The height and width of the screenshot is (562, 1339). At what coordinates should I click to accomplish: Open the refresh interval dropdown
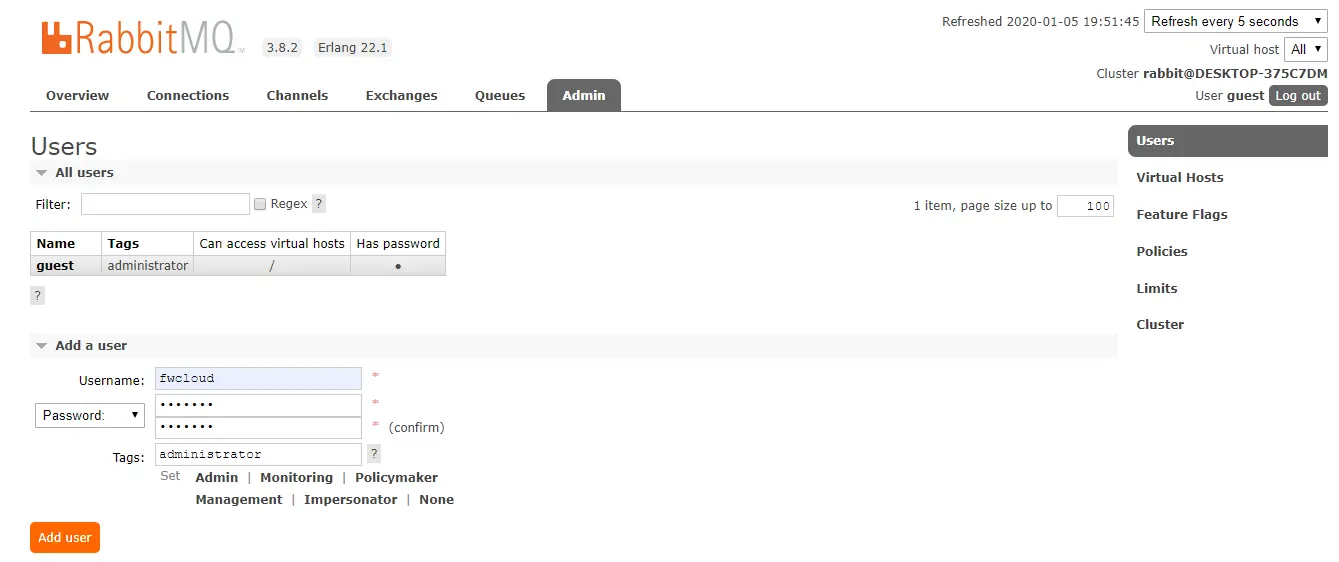[x=1236, y=21]
